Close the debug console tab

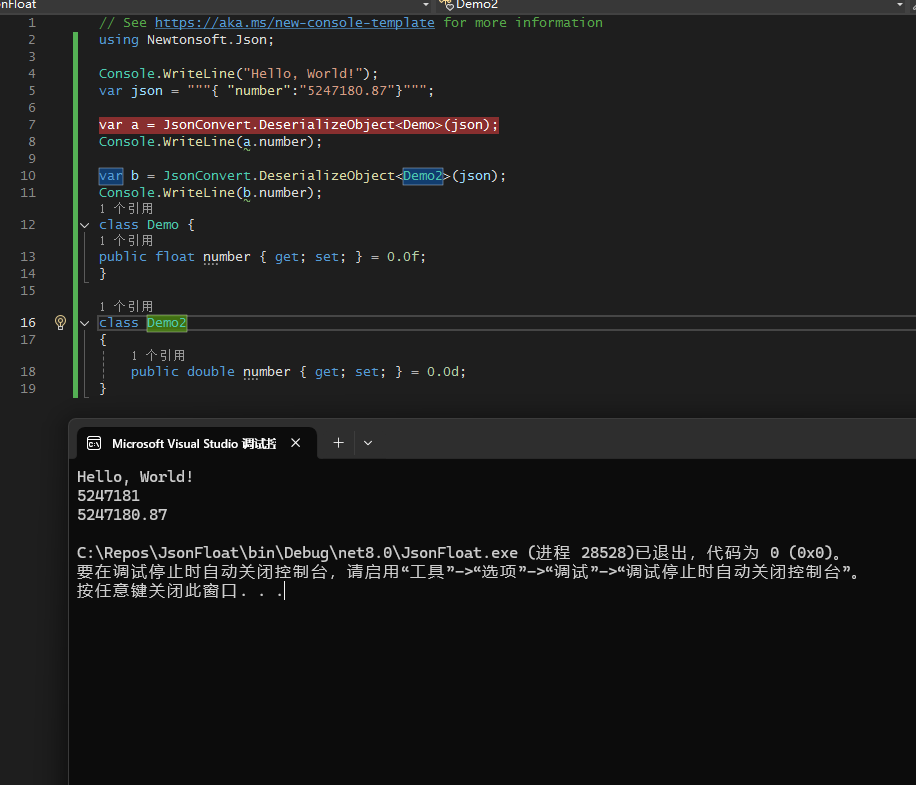(x=296, y=443)
